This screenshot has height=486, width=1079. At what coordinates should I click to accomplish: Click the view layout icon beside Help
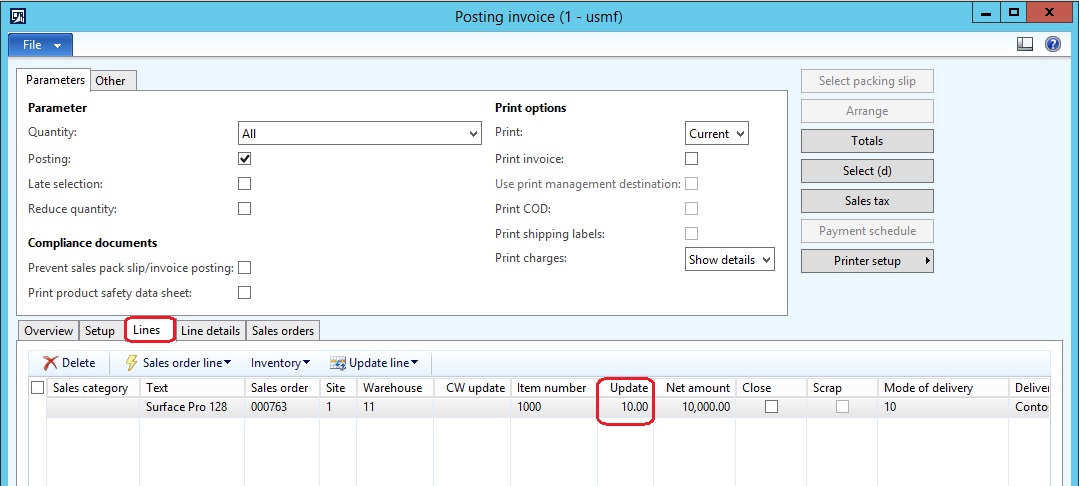click(1024, 45)
